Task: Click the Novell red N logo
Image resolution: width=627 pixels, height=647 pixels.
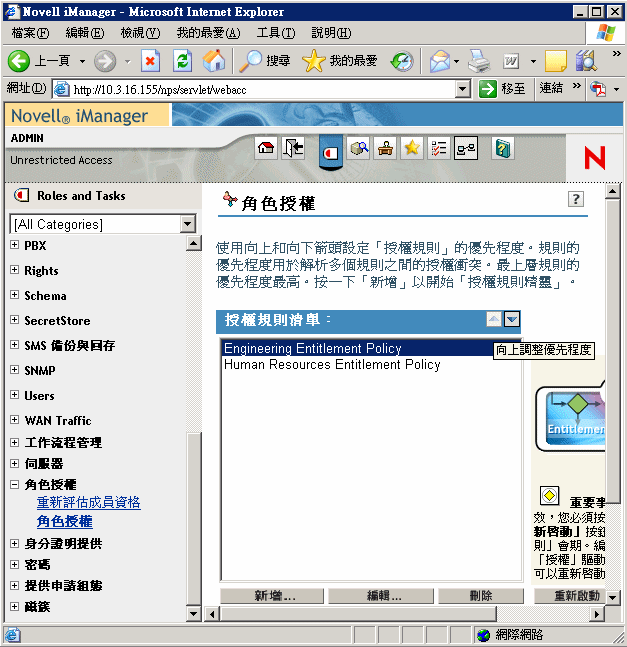Action: [594, 158]
